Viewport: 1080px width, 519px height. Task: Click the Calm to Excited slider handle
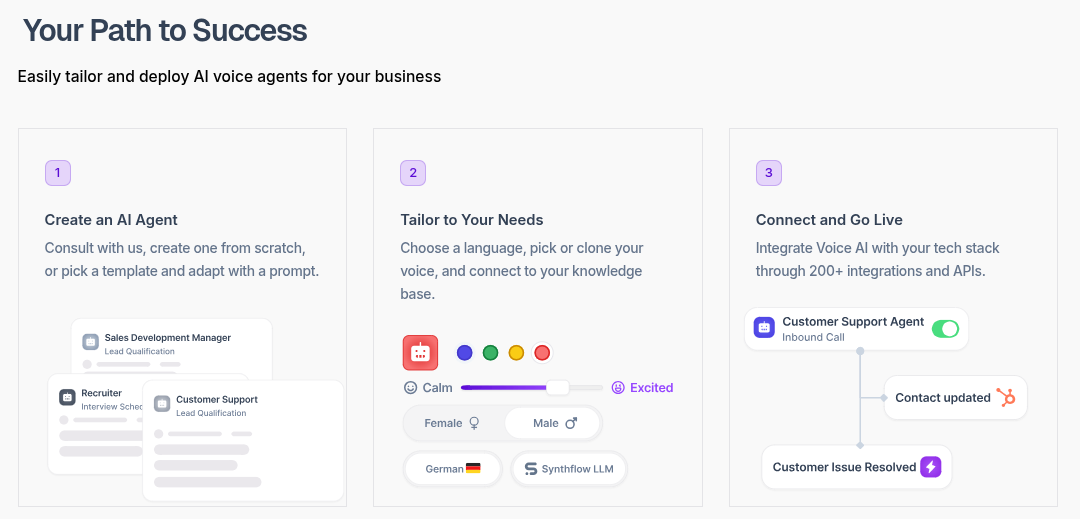pyautogui.click(x=557, y=387)
